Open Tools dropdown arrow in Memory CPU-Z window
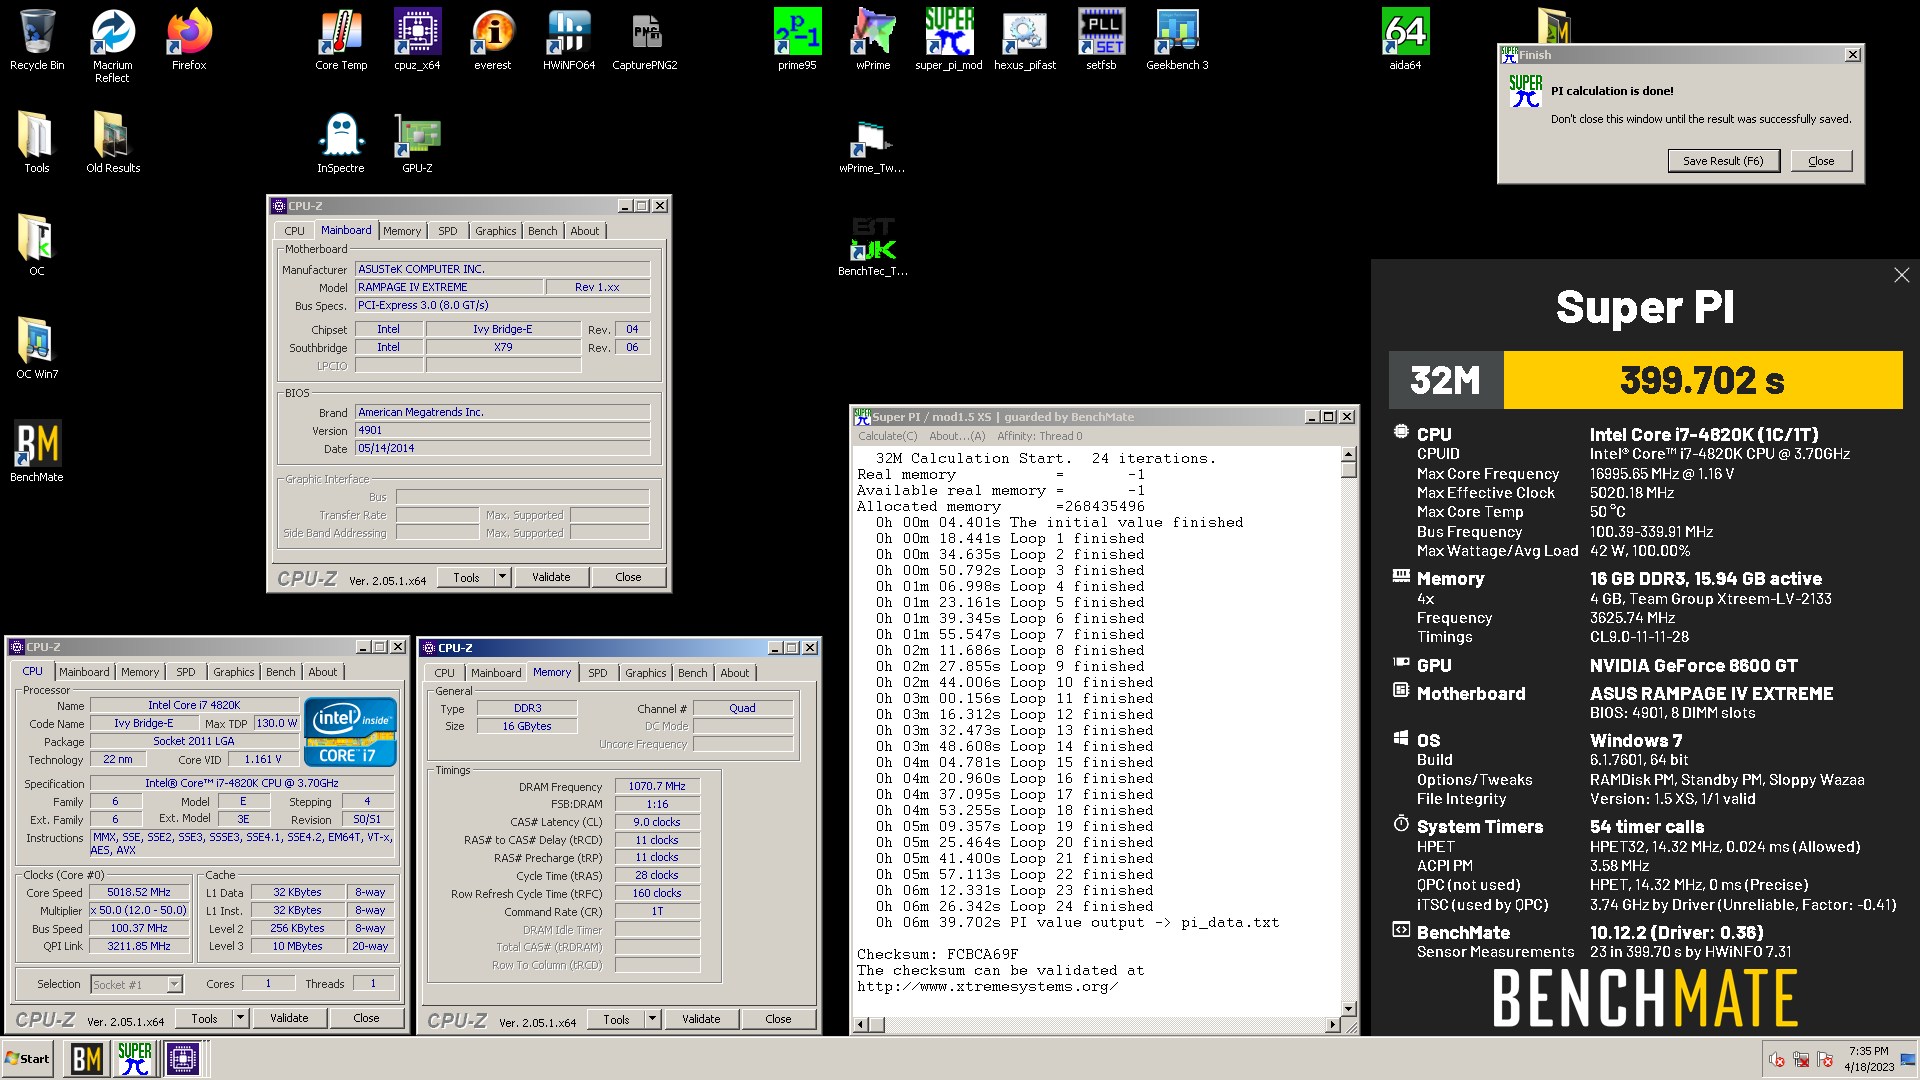The height and width of the screenshot is (1080, 1920). pos(653,1019)
